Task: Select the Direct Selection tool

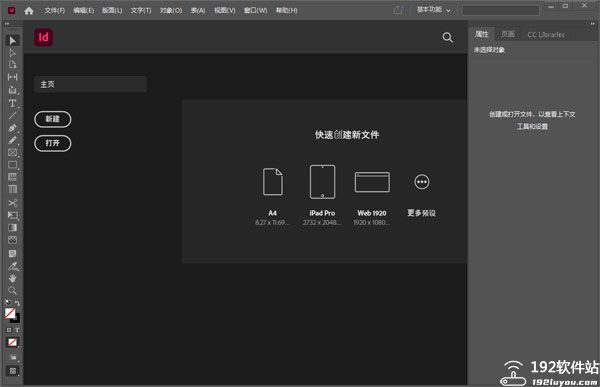Action: pos(12,52)
